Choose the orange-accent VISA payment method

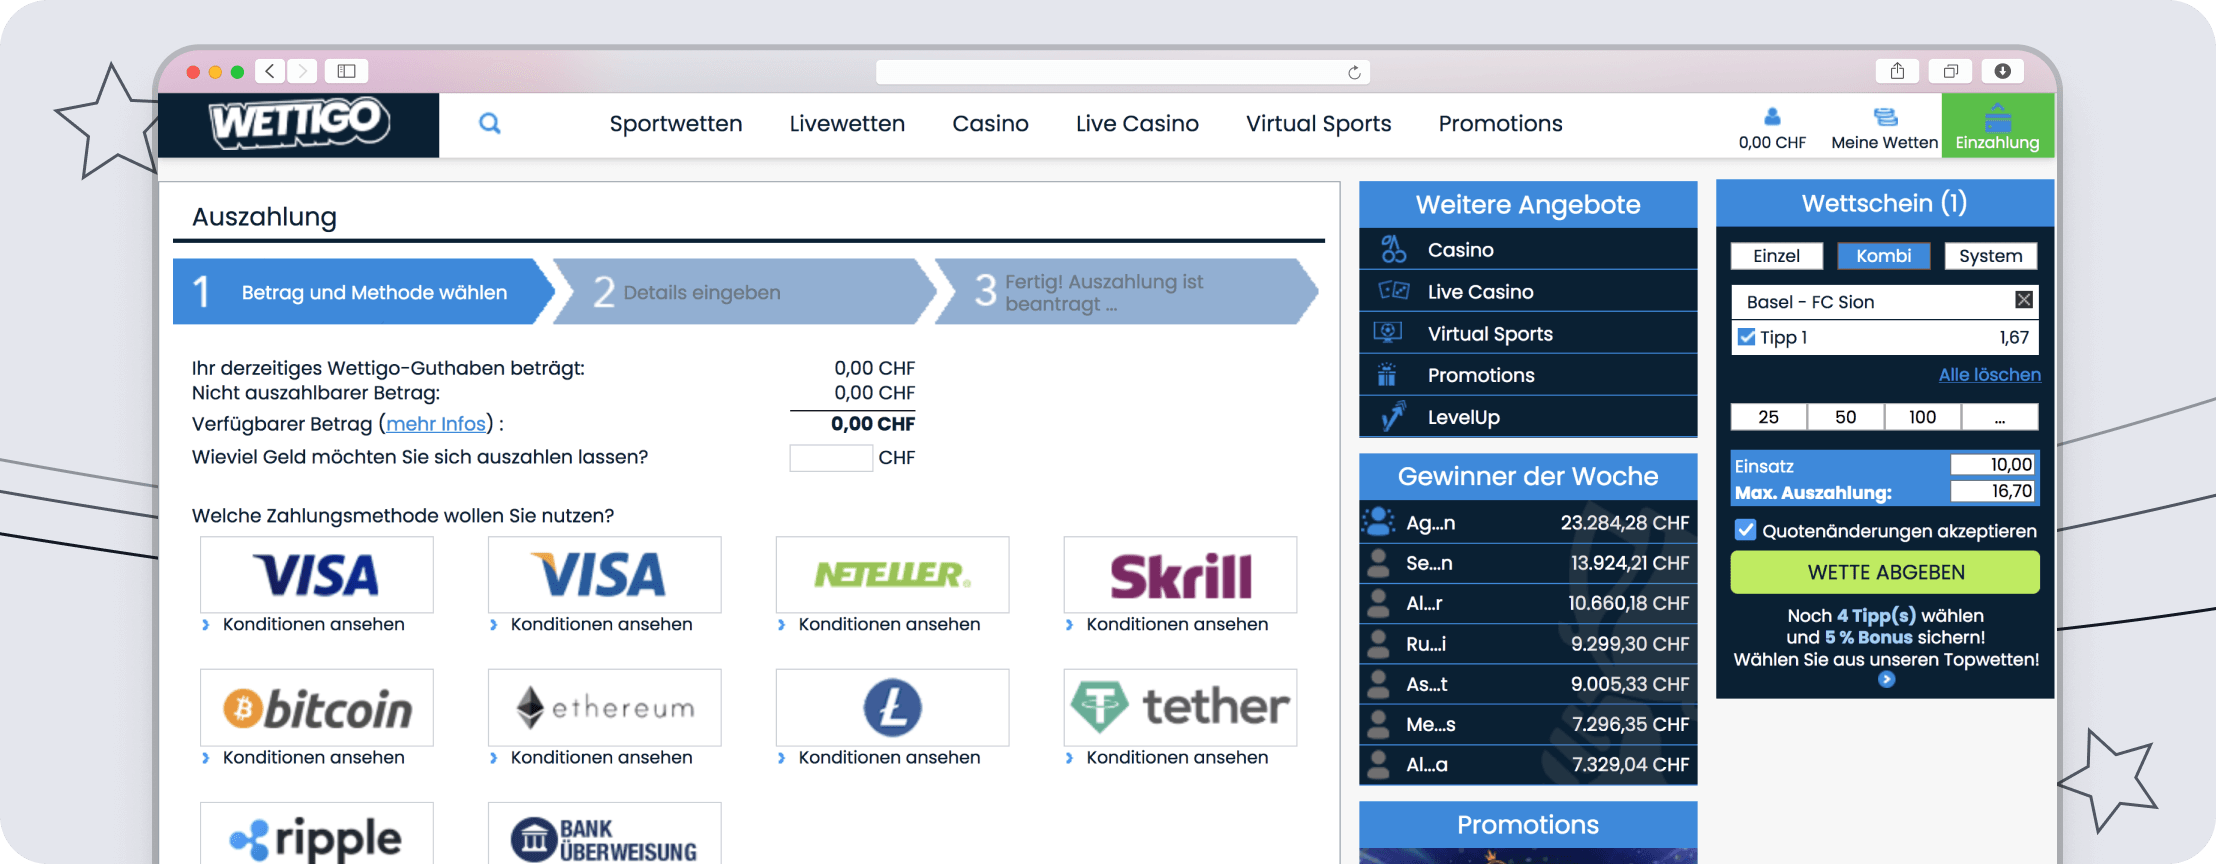click(x=605, y=575)
